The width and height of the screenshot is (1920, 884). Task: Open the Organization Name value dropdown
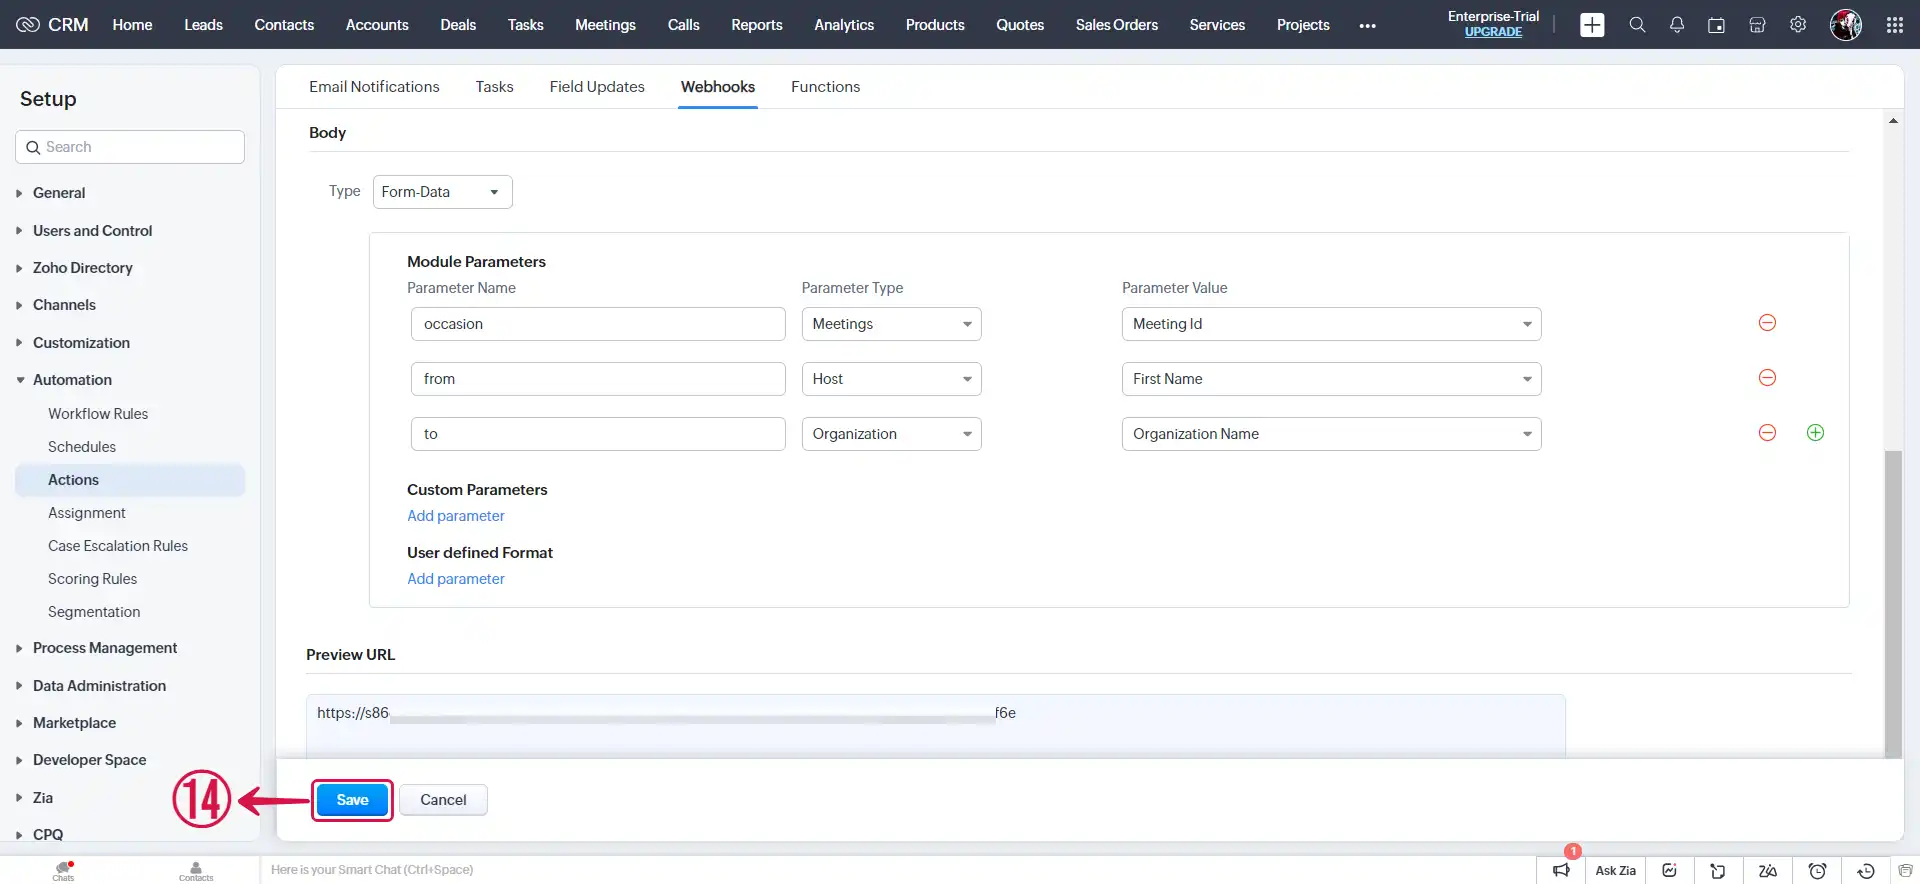pyautogui.click(x=1331, y=434)
